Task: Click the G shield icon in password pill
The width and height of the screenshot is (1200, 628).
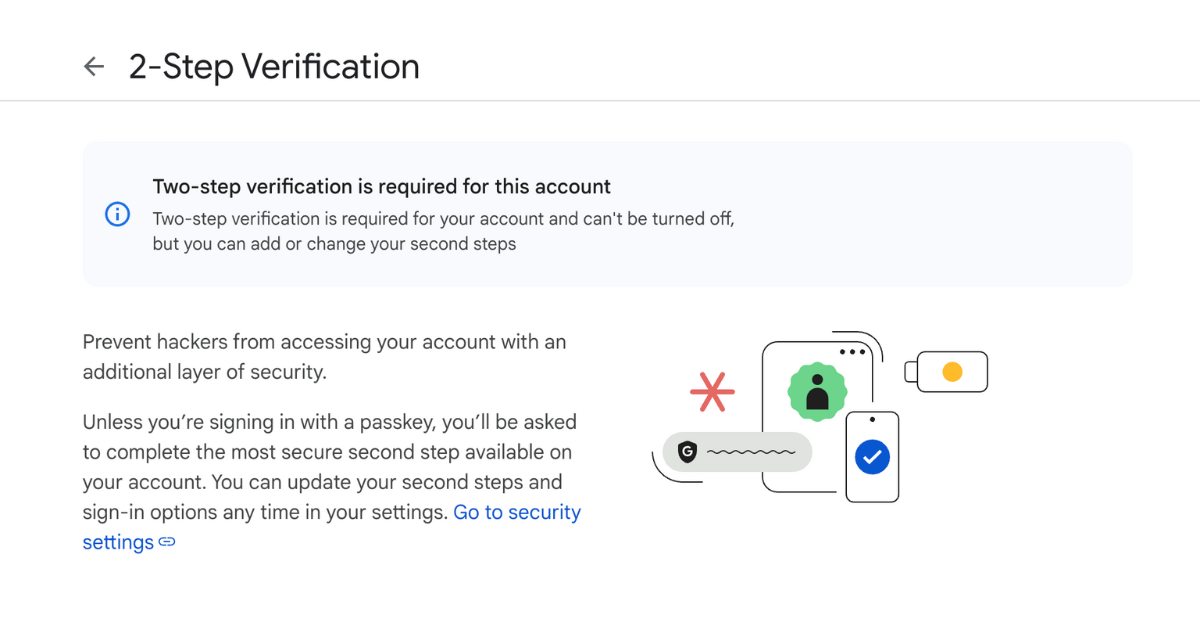Action: (687, 452)
